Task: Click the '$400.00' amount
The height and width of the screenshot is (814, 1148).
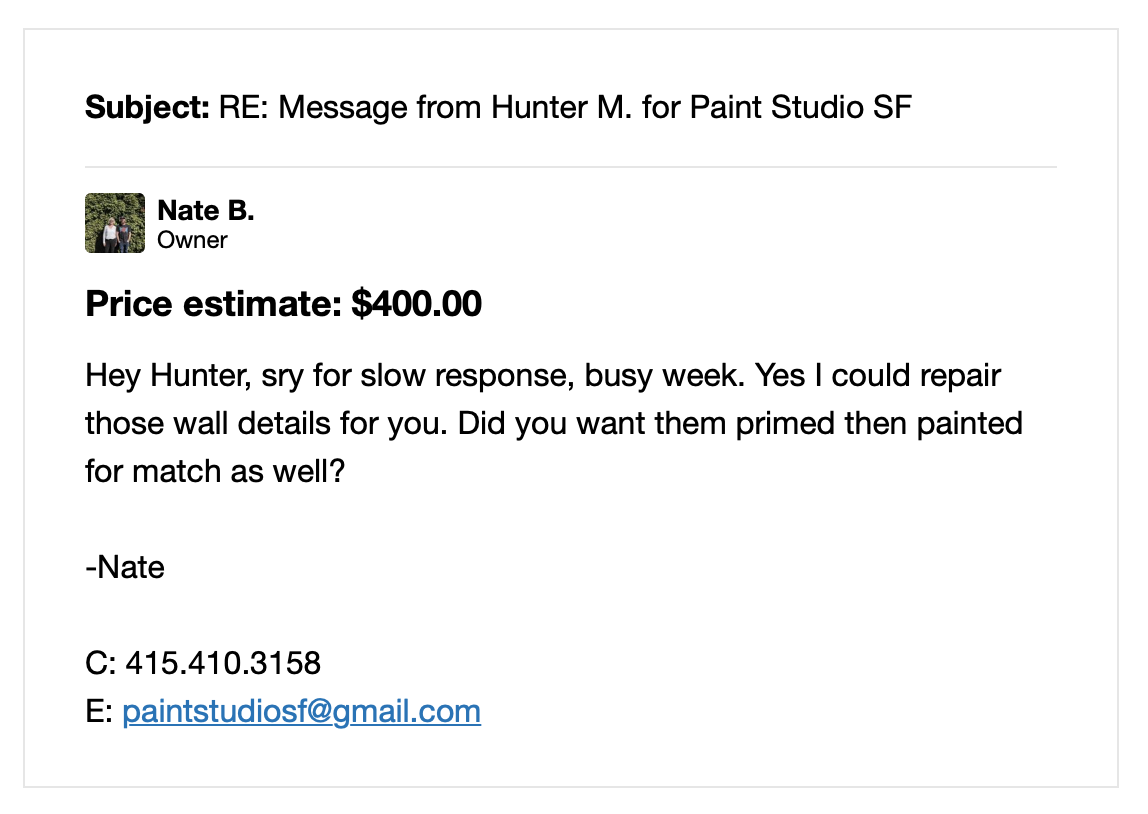Action: click(x=417, y=304)
